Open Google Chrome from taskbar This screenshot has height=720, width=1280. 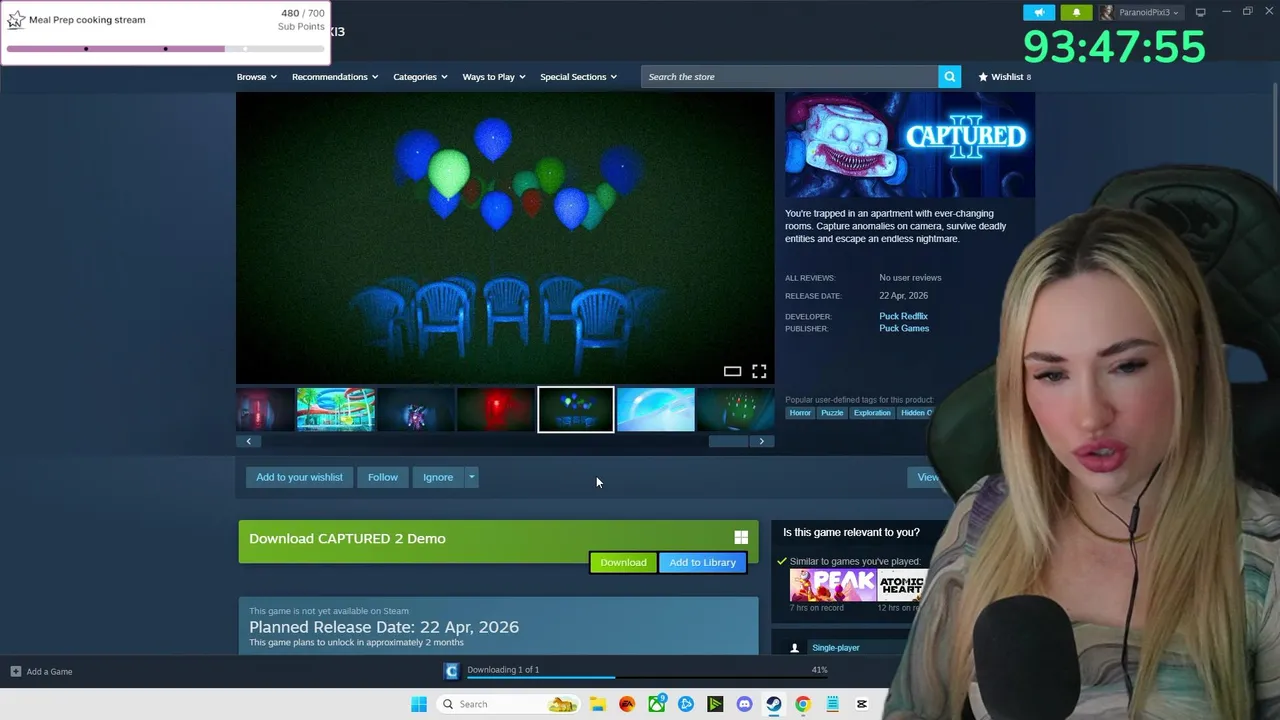pyautogui.click(x=802, y=704)
